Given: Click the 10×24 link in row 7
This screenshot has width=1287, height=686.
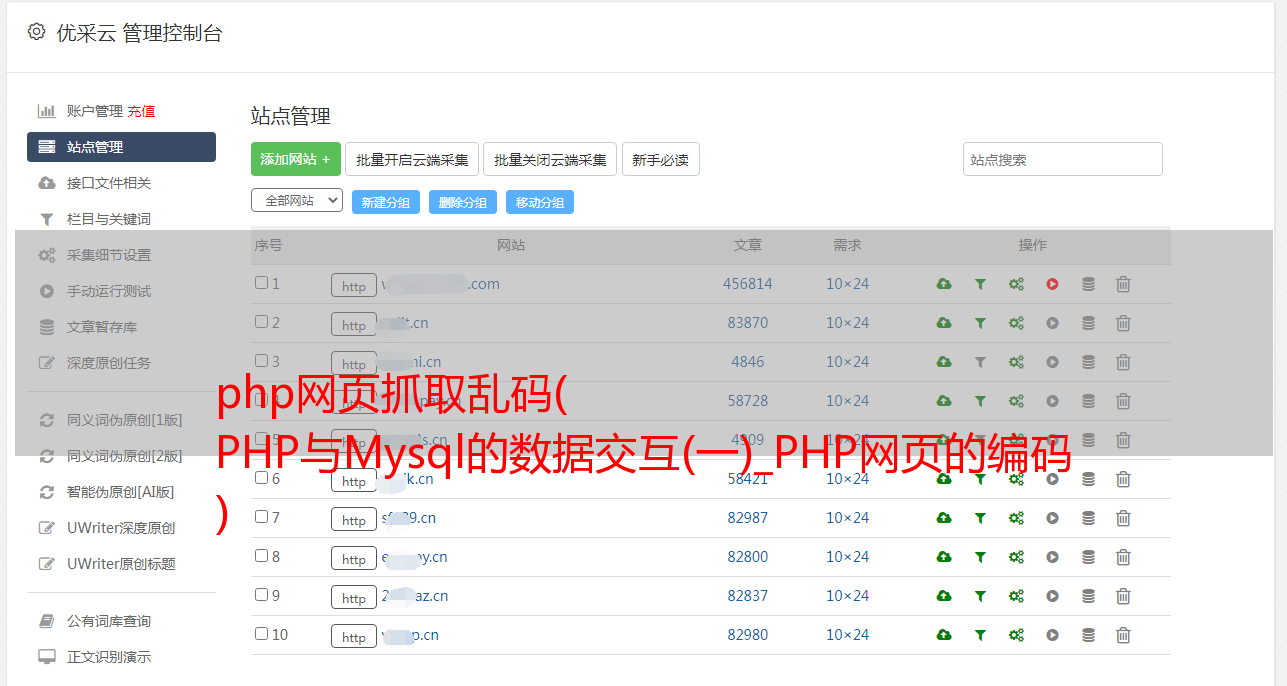Looking at the screenshot, I should [x=848, y=518].
